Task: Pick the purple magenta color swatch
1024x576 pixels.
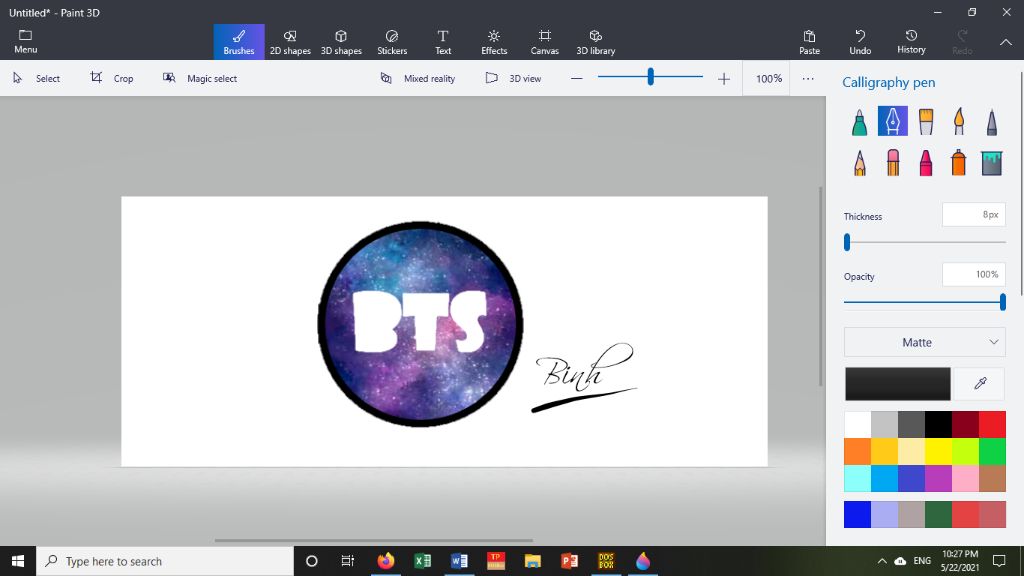Action: [x=938, y=478]
